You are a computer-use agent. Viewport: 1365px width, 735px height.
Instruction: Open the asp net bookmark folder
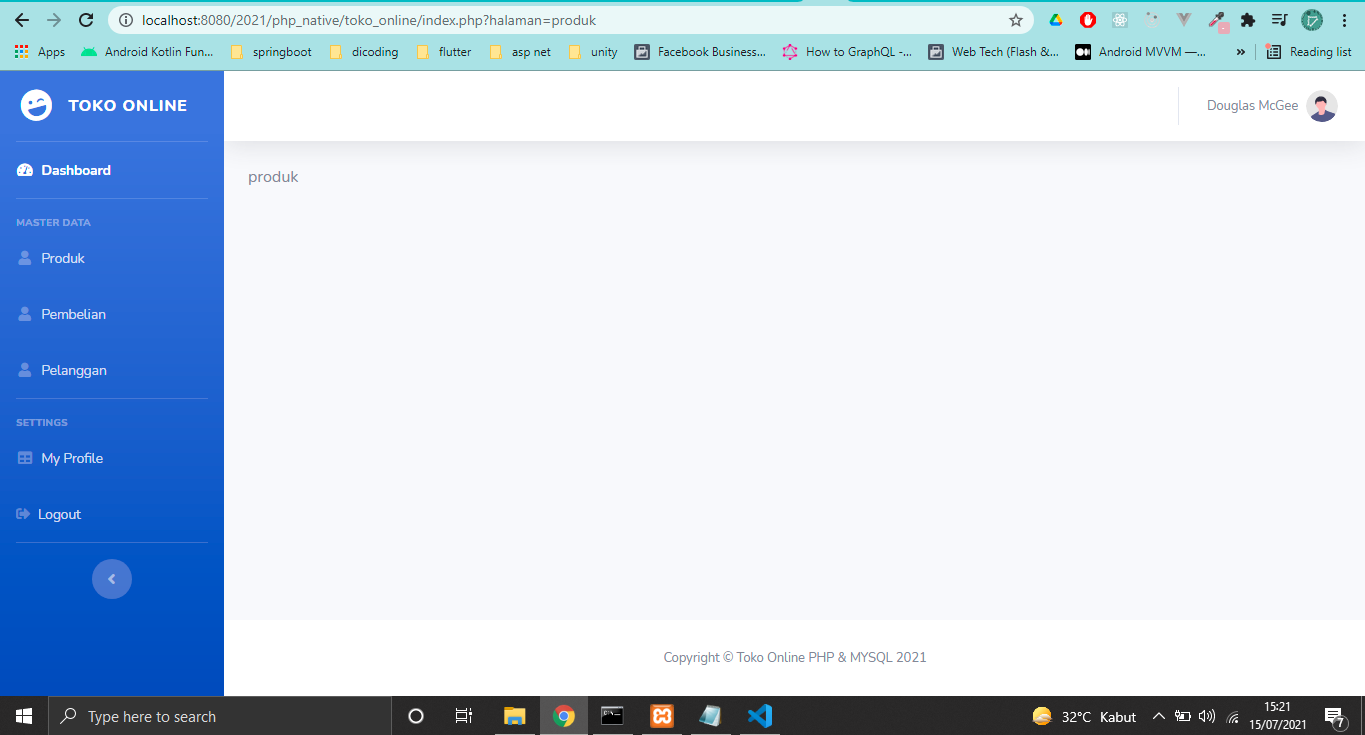tap(520, 52)
